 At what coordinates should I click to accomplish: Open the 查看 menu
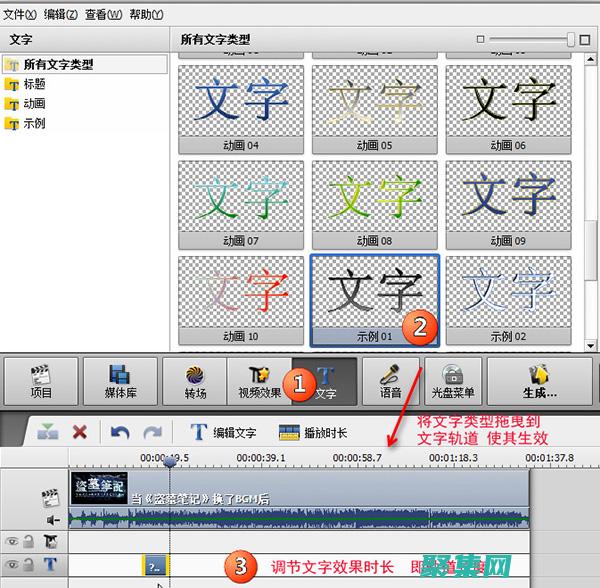click(103, 15)
